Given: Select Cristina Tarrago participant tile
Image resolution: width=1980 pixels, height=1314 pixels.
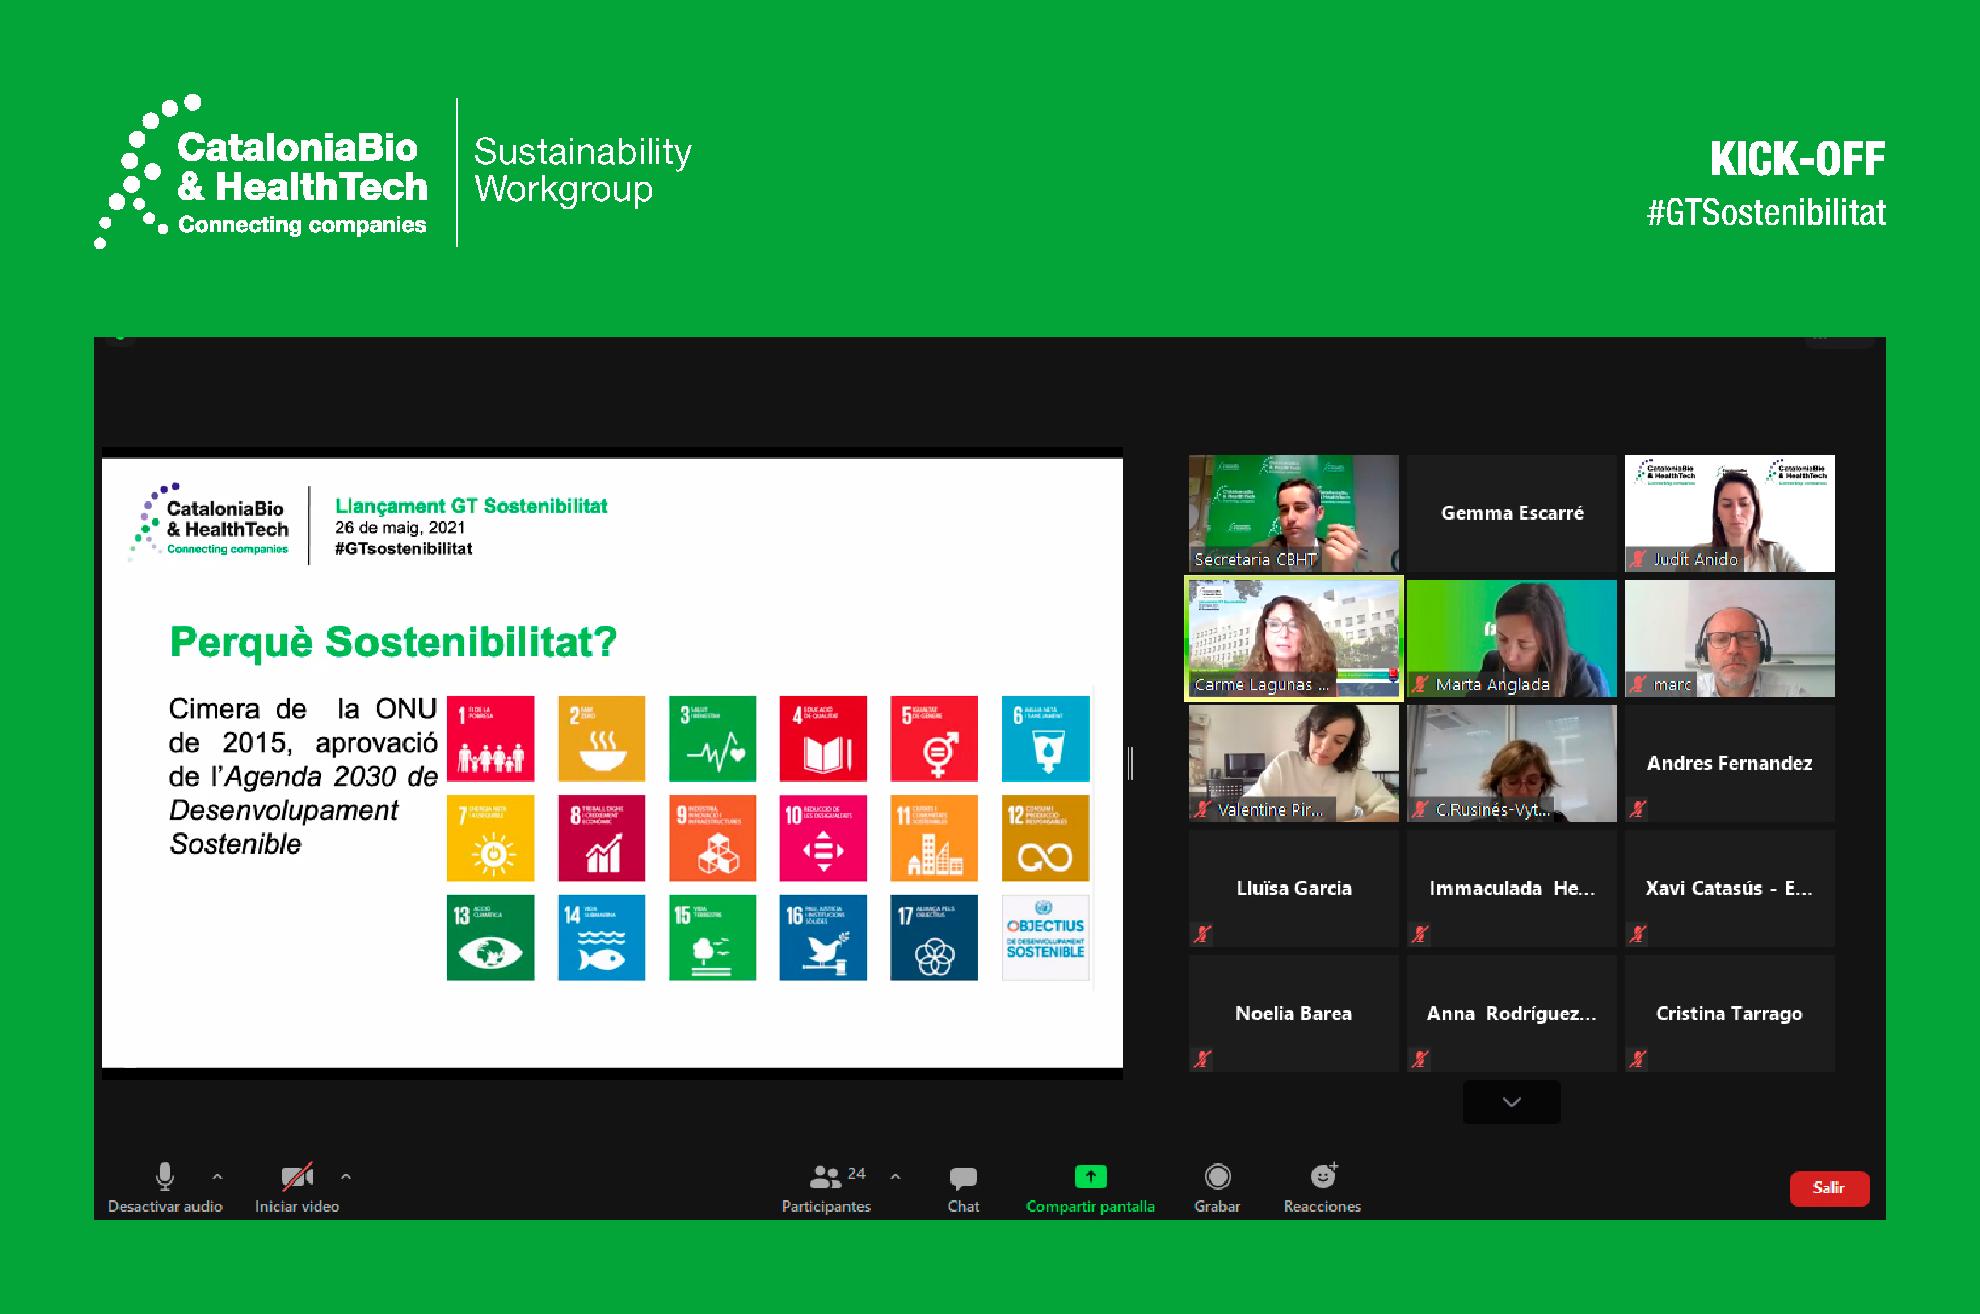Looking at the screenshot, I should click(x=1730, y=1013).
